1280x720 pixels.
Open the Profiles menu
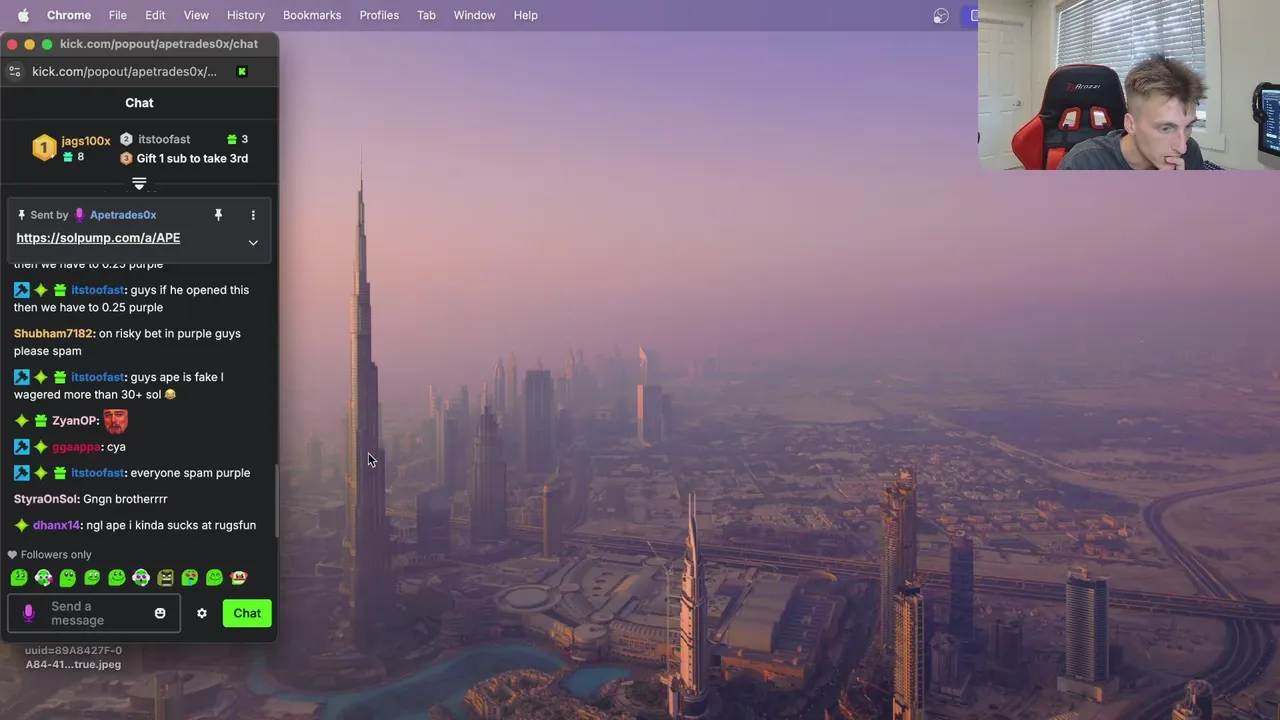(379, 15)
